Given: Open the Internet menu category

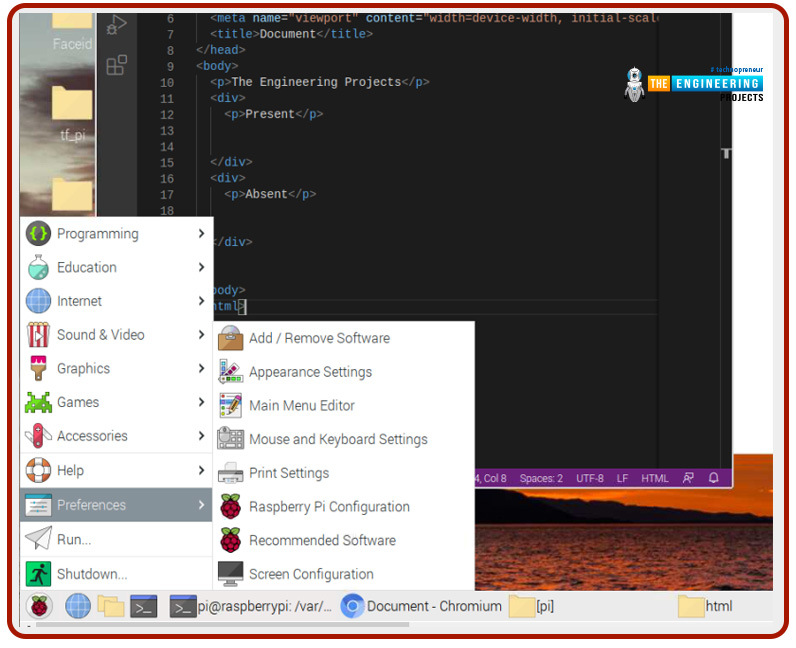Looking at the screenshot, I should (x=116, y=301).
